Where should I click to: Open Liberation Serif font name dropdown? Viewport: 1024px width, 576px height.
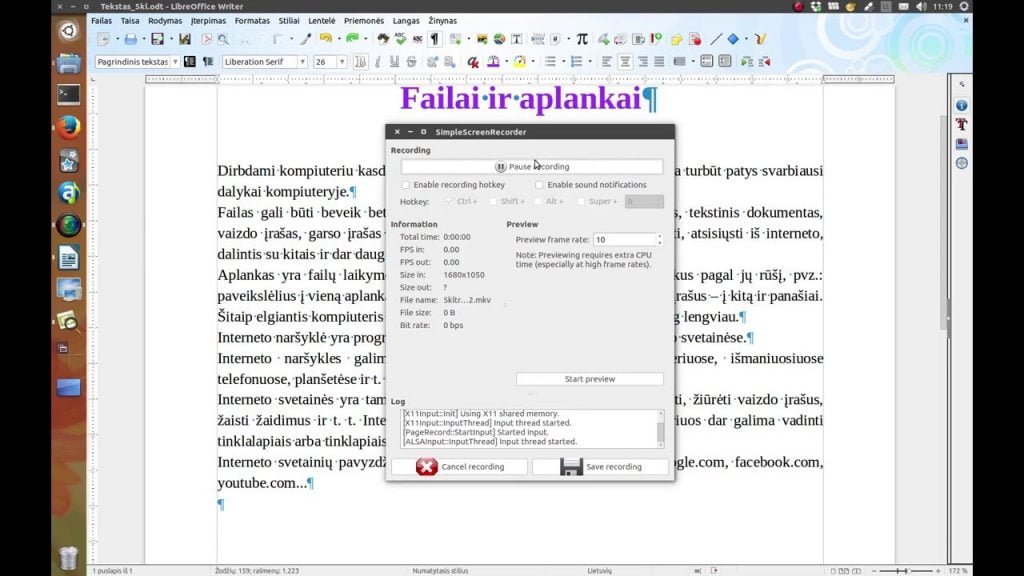coord(302,61)
